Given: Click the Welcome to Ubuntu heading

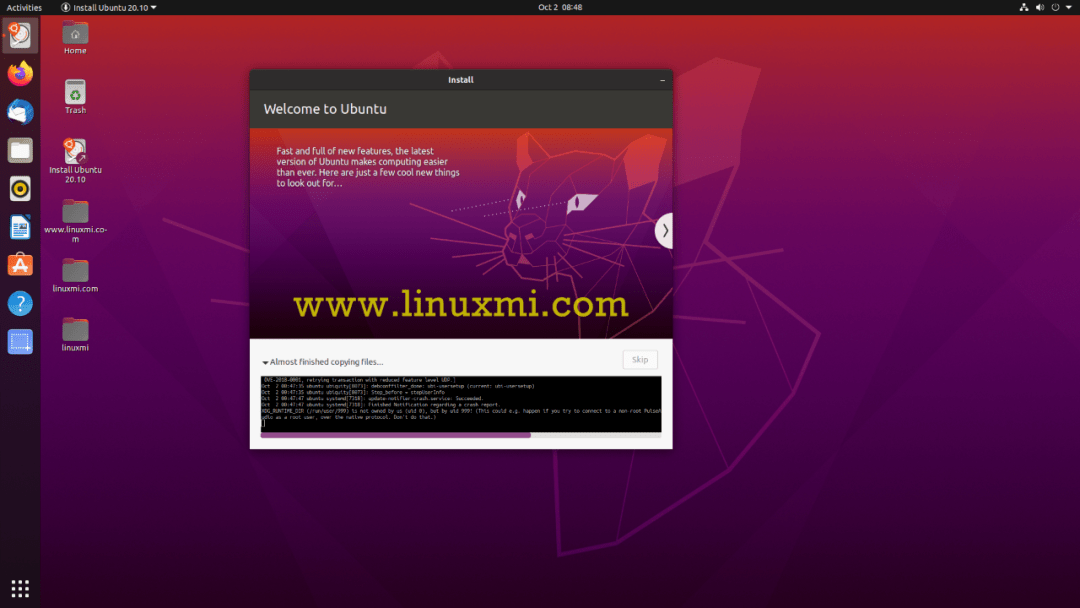Looking at the screenshot, I should click(x=325, y=109).
